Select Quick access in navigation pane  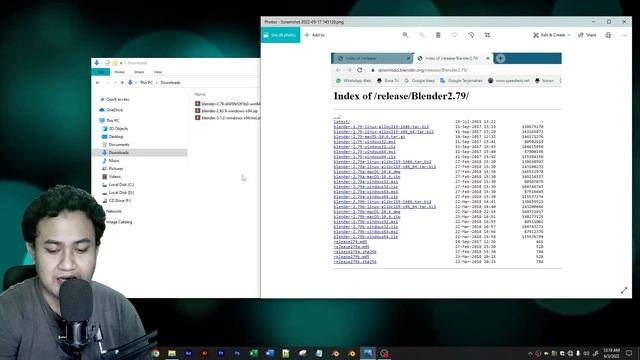click(114, 99)
